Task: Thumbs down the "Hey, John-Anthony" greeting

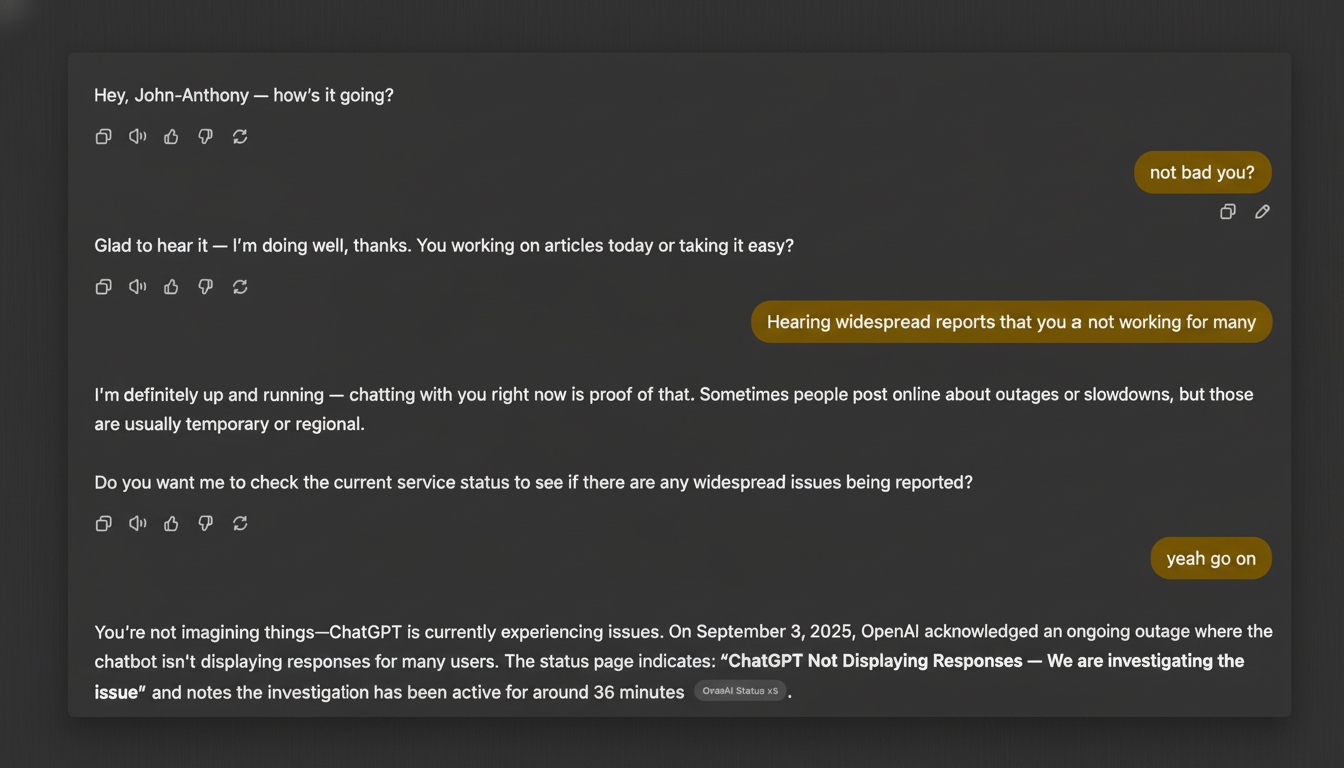Action: pos(206,137)
